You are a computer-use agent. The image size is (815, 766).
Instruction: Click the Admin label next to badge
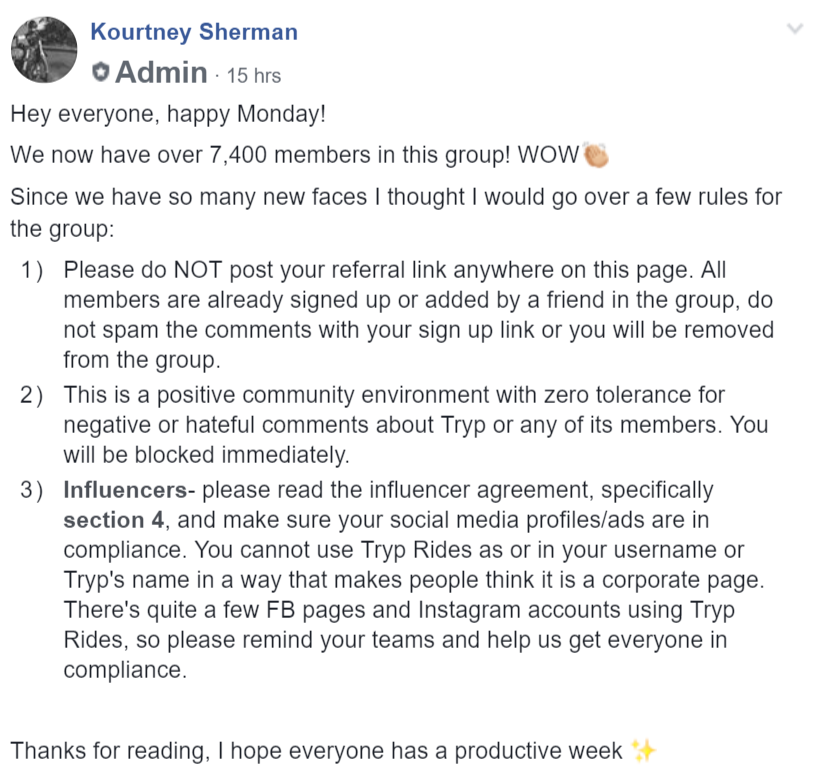pyautogui.click(x=161, y=72)
